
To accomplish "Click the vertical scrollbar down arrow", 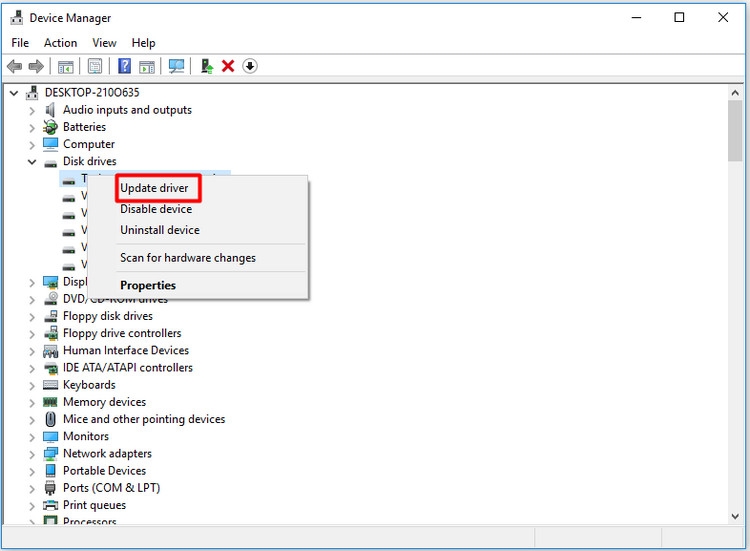I will click(x=735, y=516).
